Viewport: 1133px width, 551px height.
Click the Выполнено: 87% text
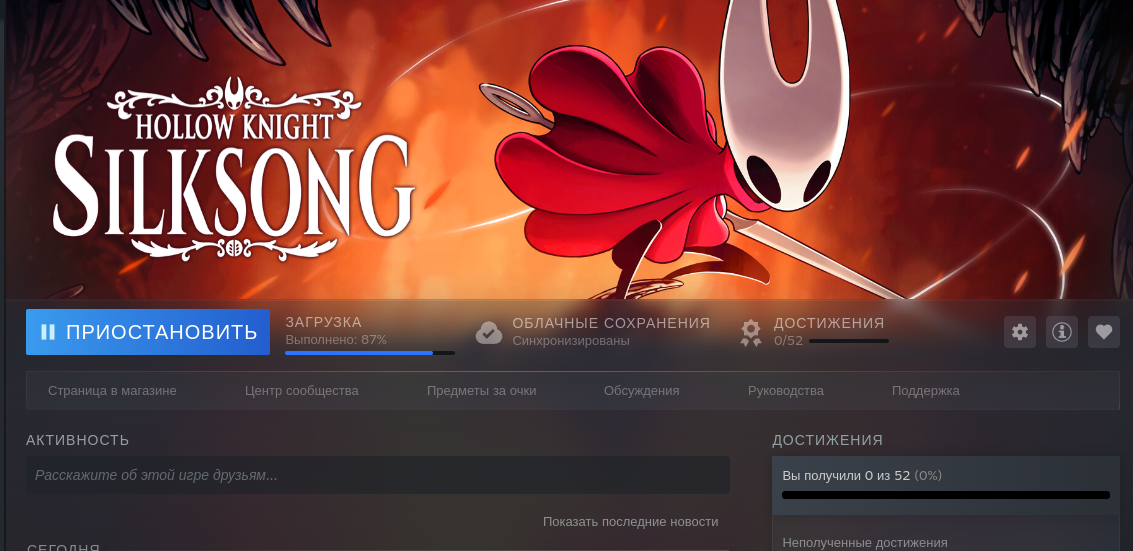click(336, 339)
